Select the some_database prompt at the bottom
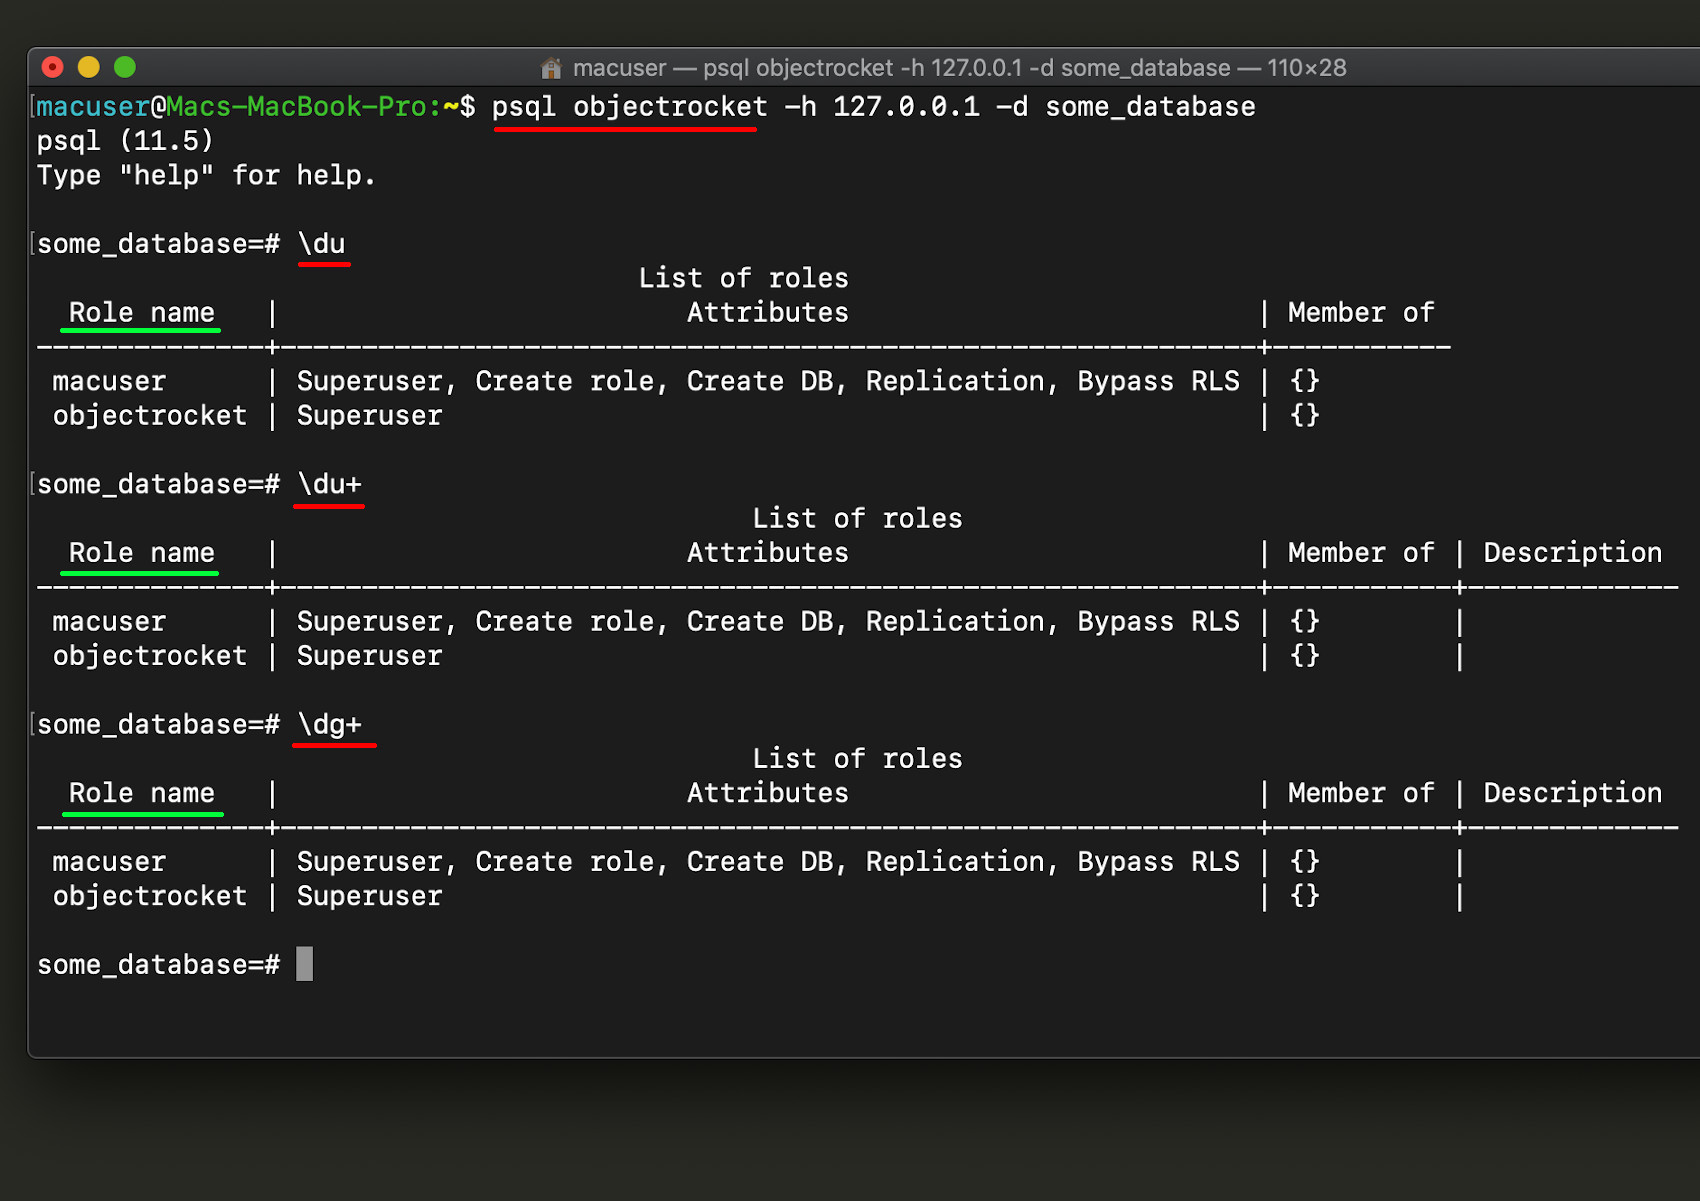This screenshot has width=1700, height=1201. (x=160, y=963)
